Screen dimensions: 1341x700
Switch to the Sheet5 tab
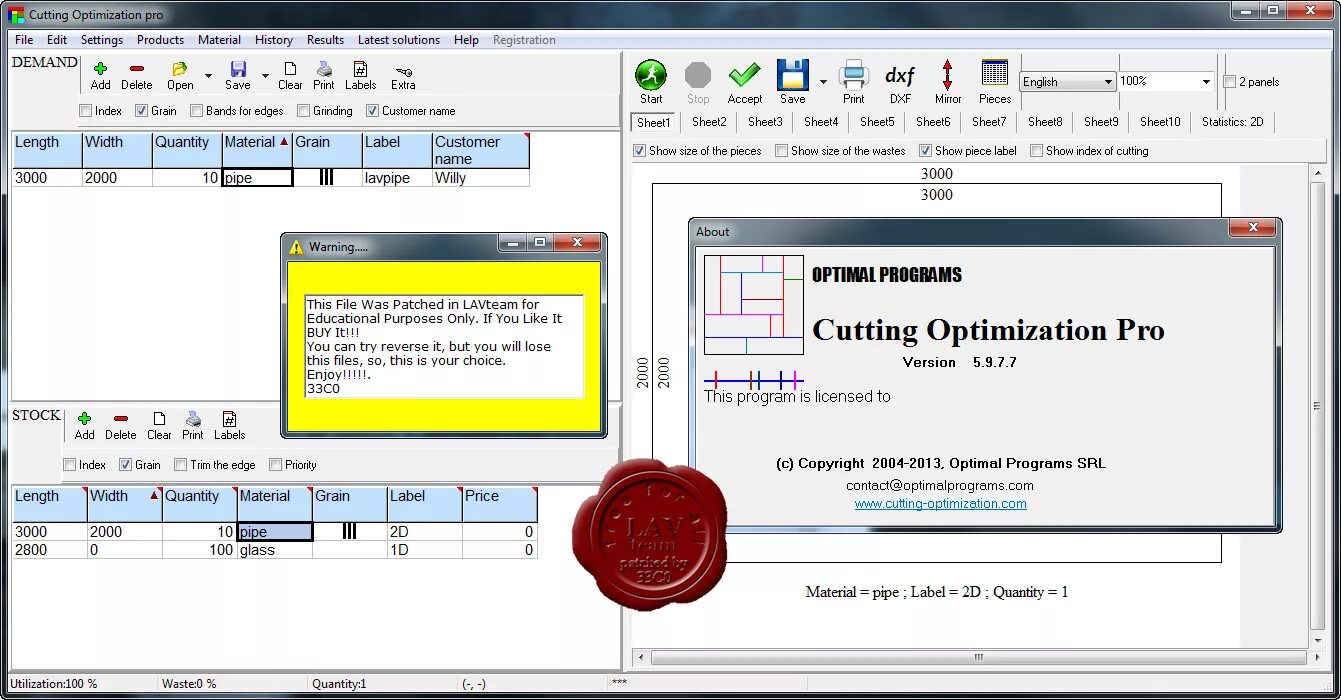point(877,122)
